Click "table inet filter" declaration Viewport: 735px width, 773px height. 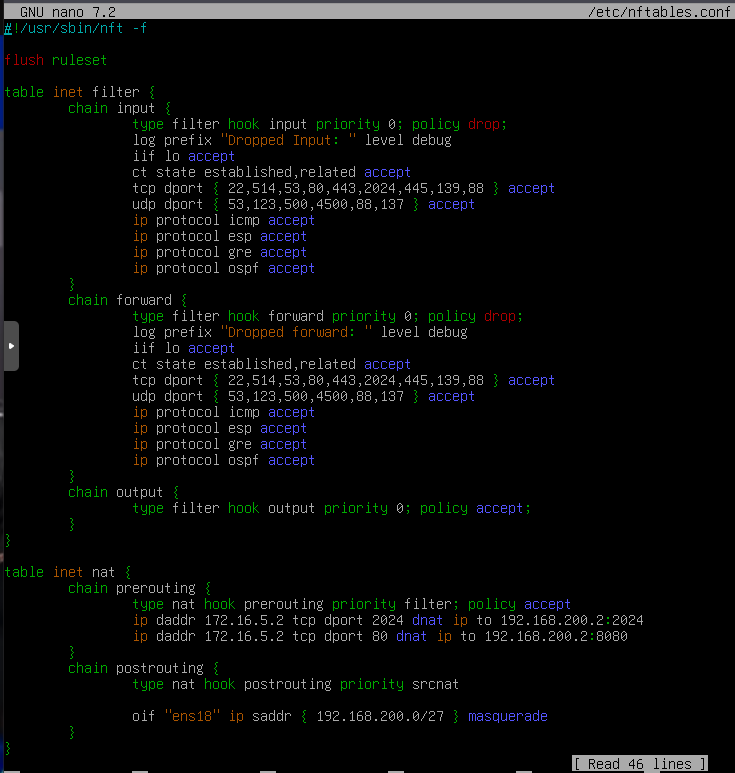(x=75, y=92)
